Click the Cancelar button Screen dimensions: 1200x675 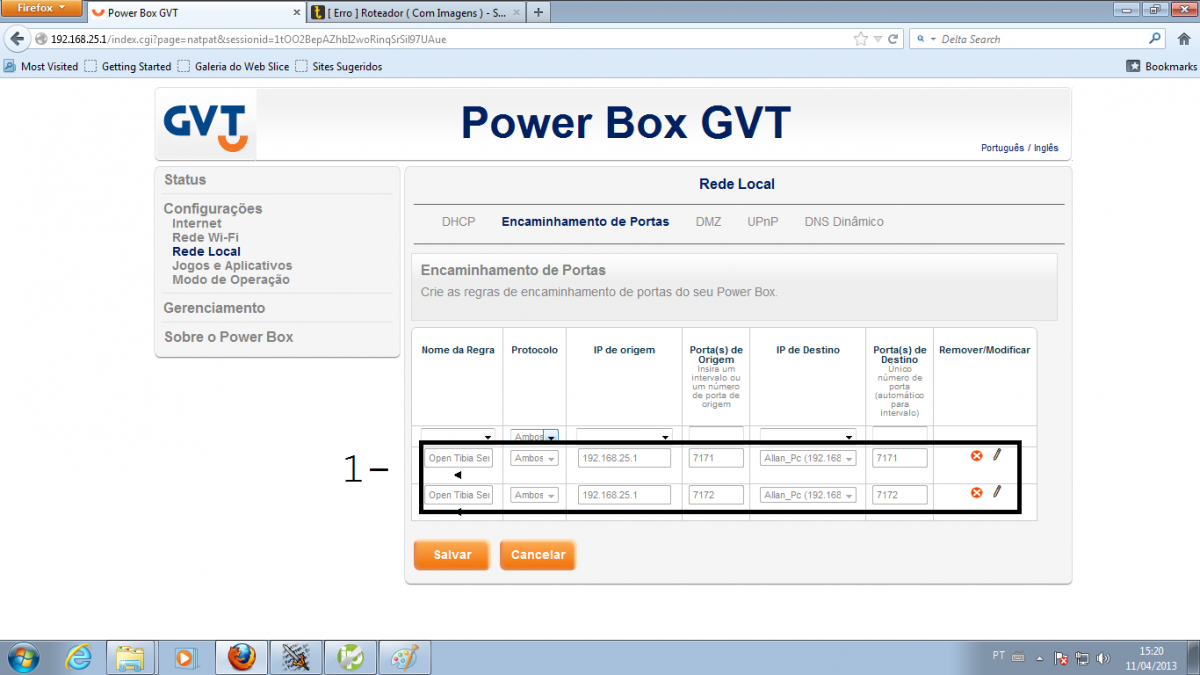tap(538, 555)
